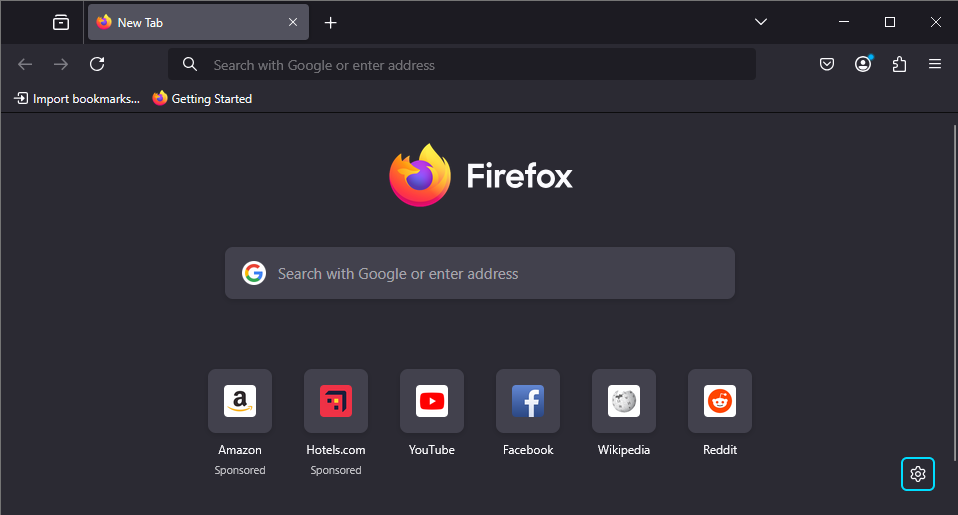Focus the top address bar field
Image resolution: width=958 pixels, height=515 pixels.
pos(462,64)
